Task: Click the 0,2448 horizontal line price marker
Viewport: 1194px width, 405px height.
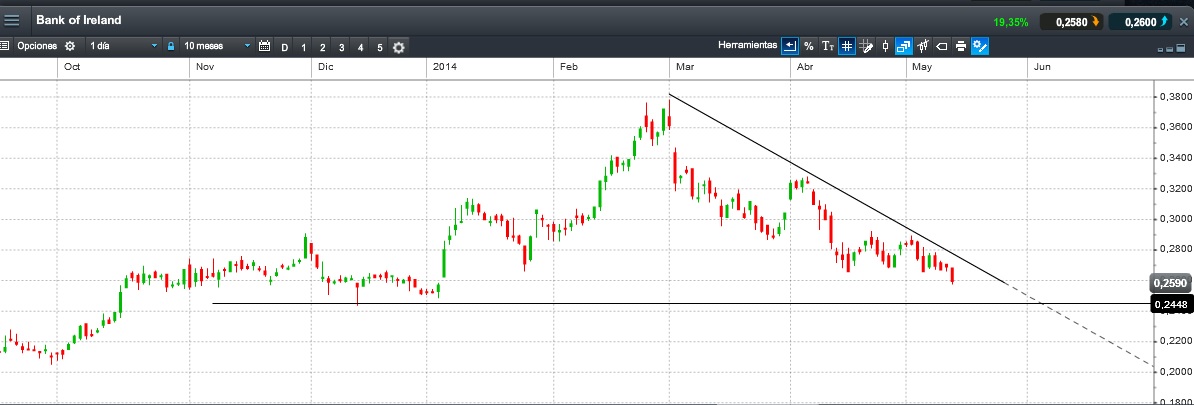Action: [x=1171, y=304]
